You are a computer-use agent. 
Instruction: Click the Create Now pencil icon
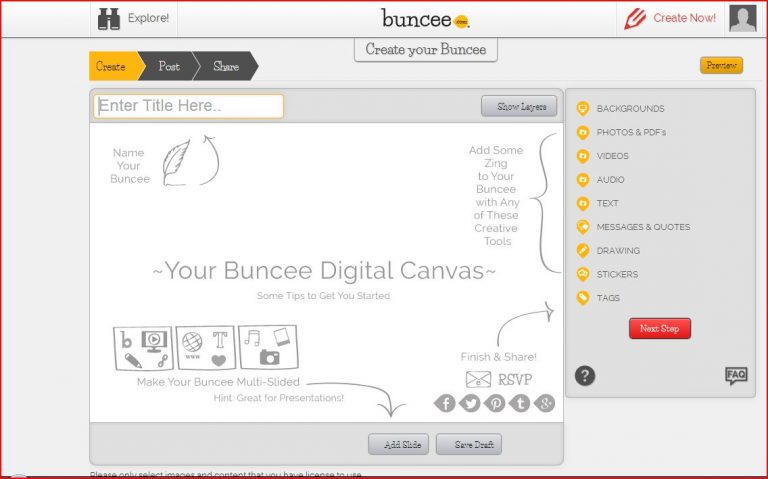635,19
